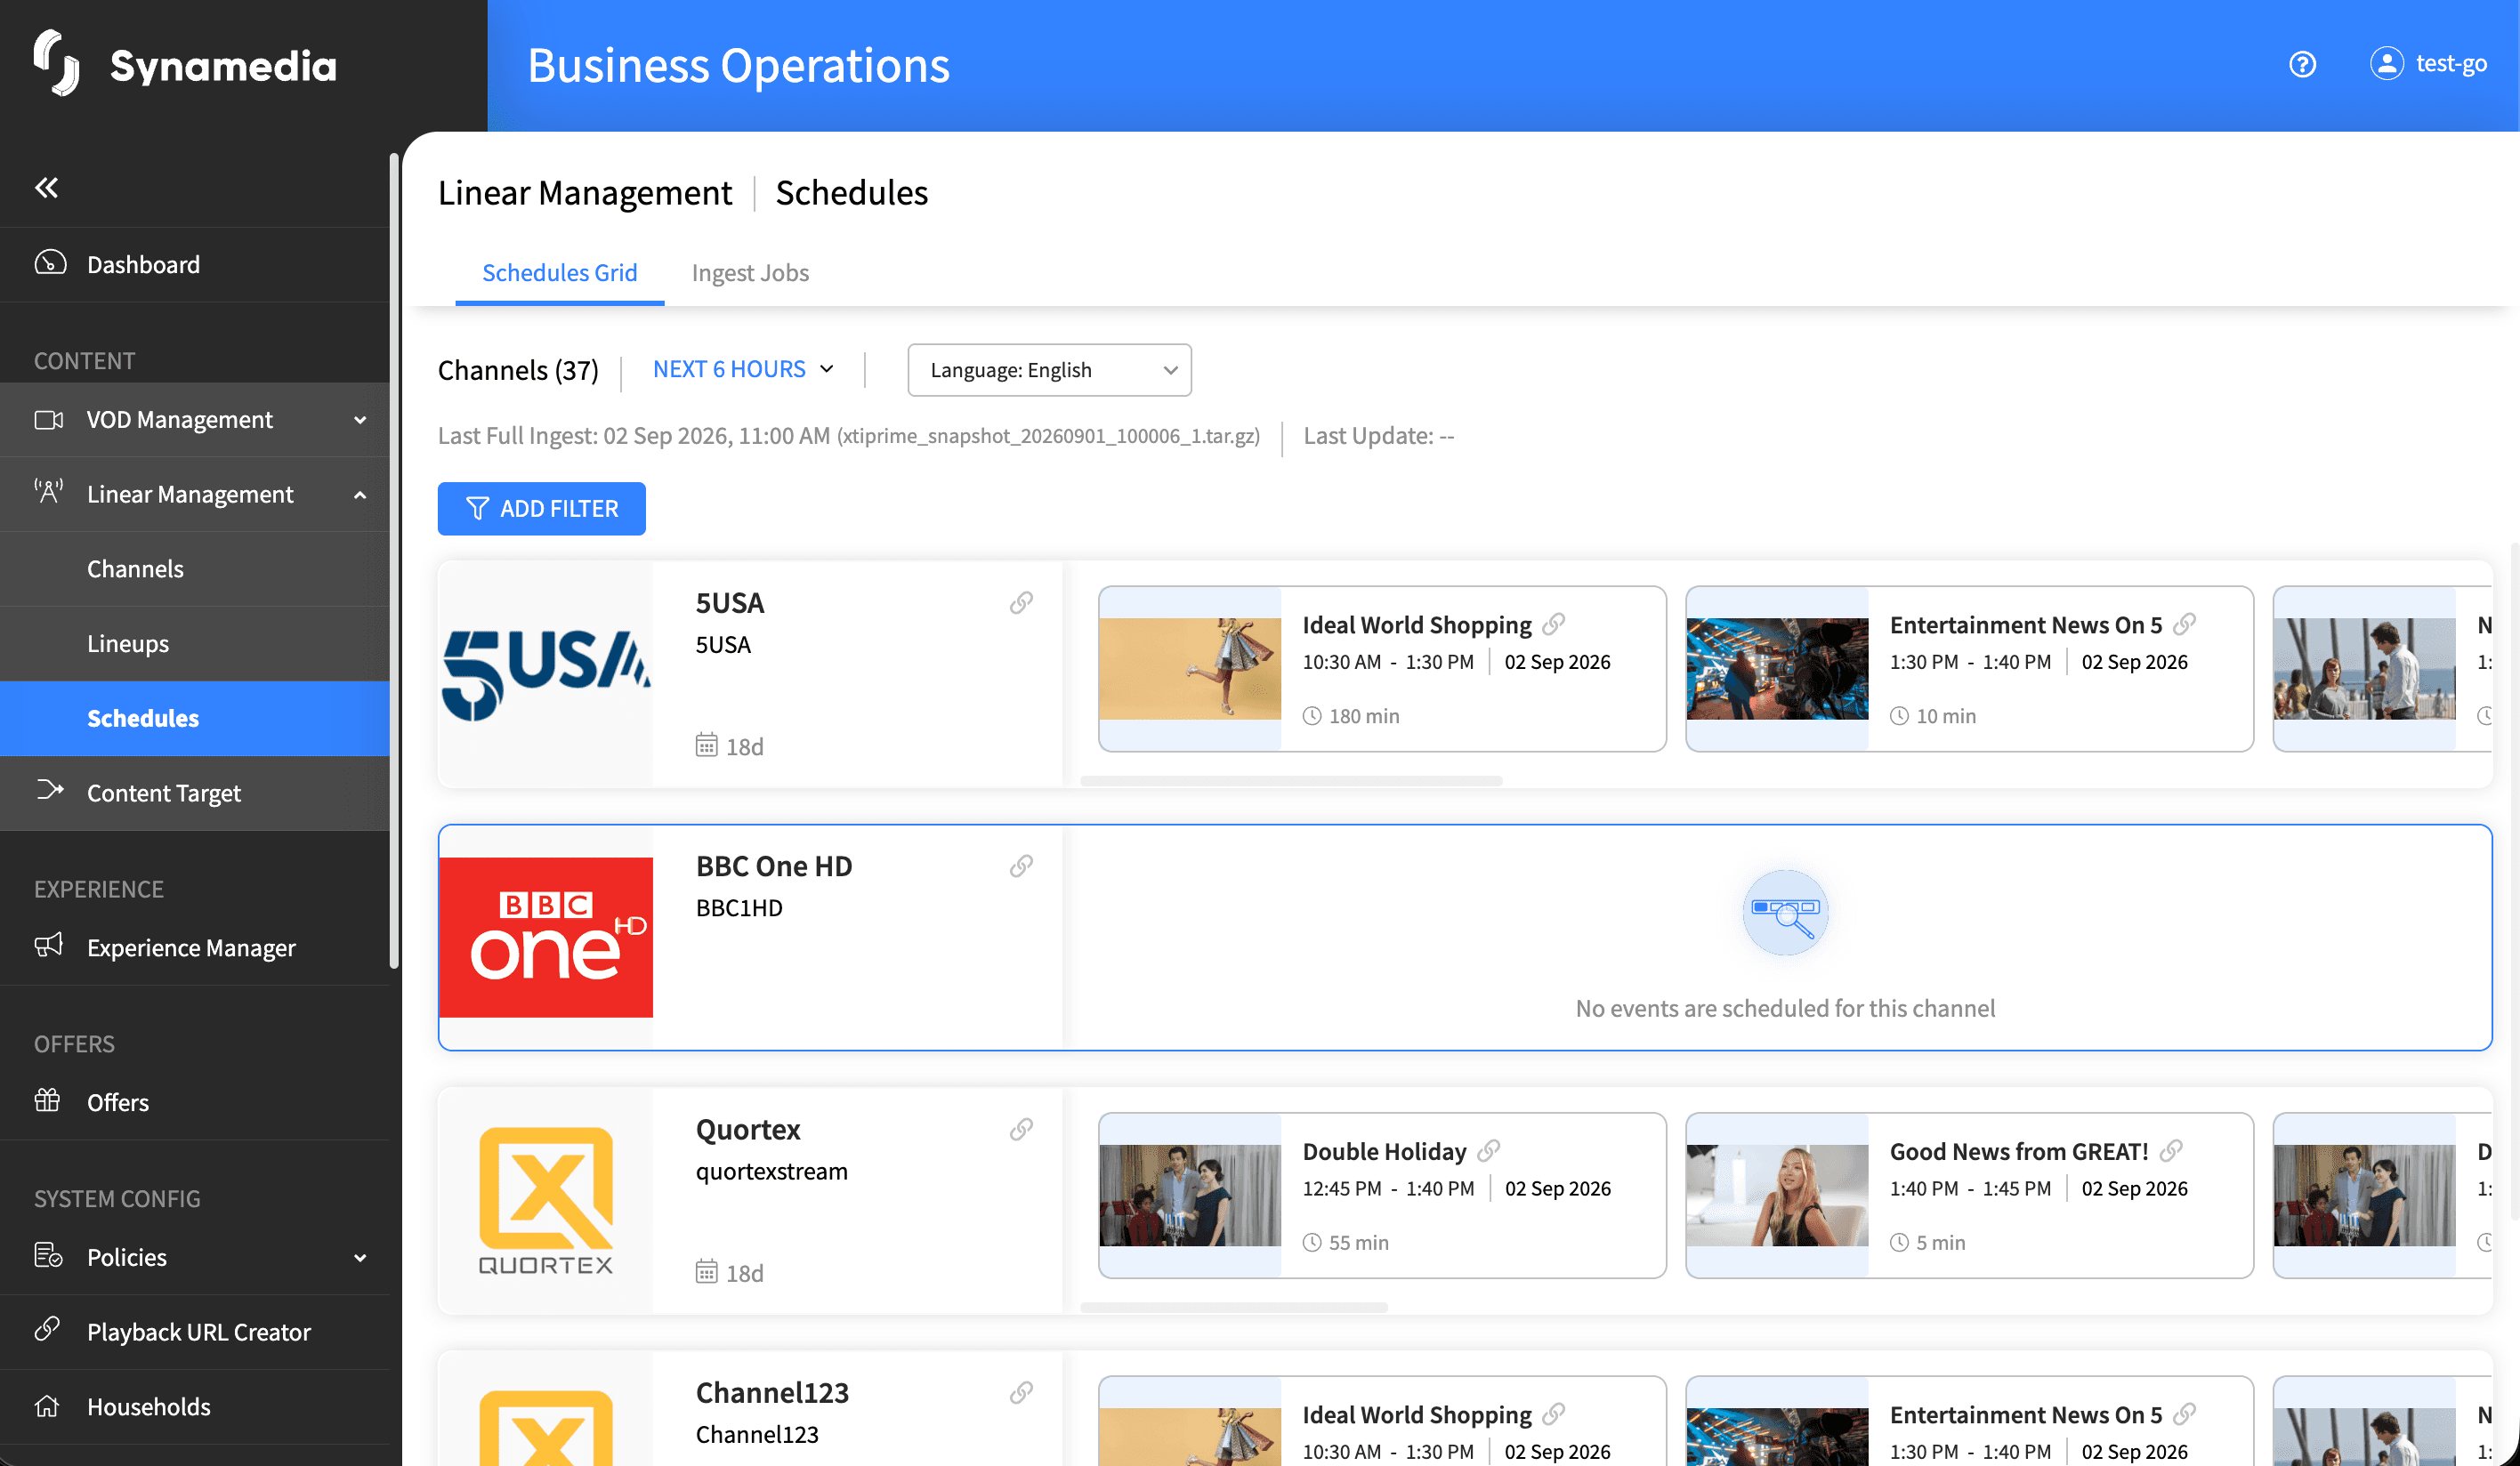Open Double Holiday event thumbnail
The width and height of the screenshot is (2520, 1466).
[x=1189, y=1195]
